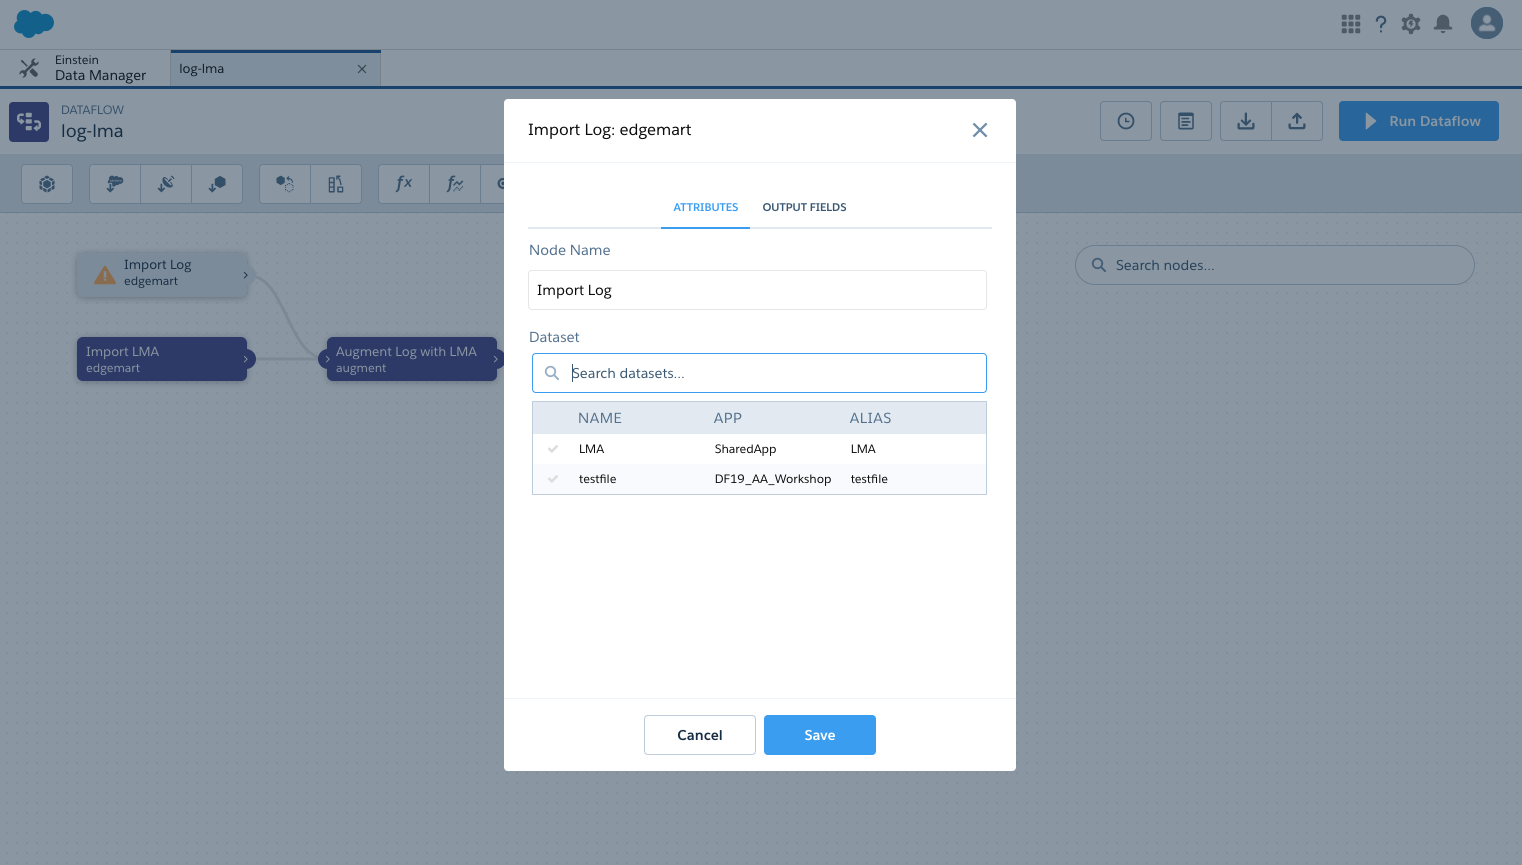Focus the Search nodes field

(1275, 265)
